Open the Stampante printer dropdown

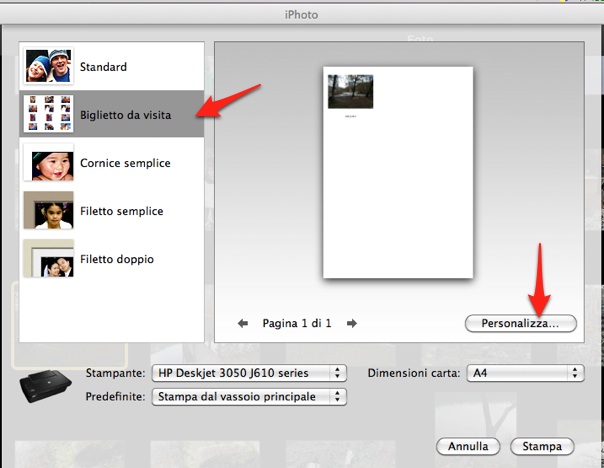[249, 373]
